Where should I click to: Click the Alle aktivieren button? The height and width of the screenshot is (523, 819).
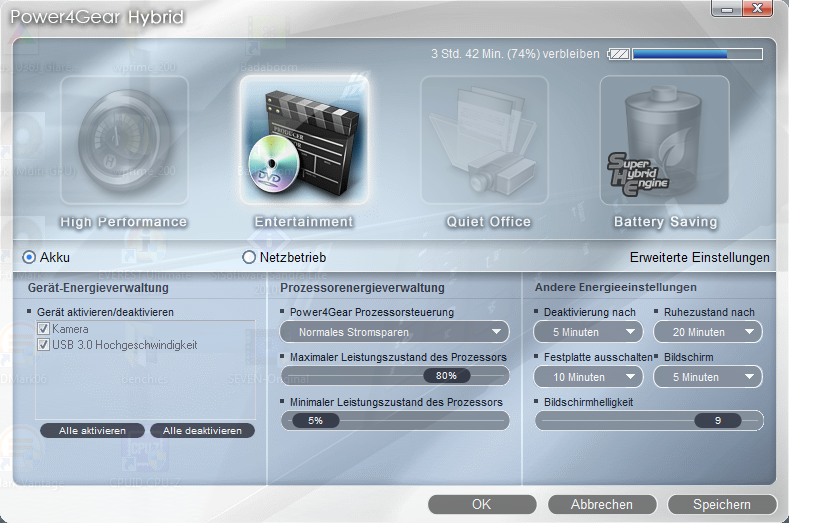[93, 431]
